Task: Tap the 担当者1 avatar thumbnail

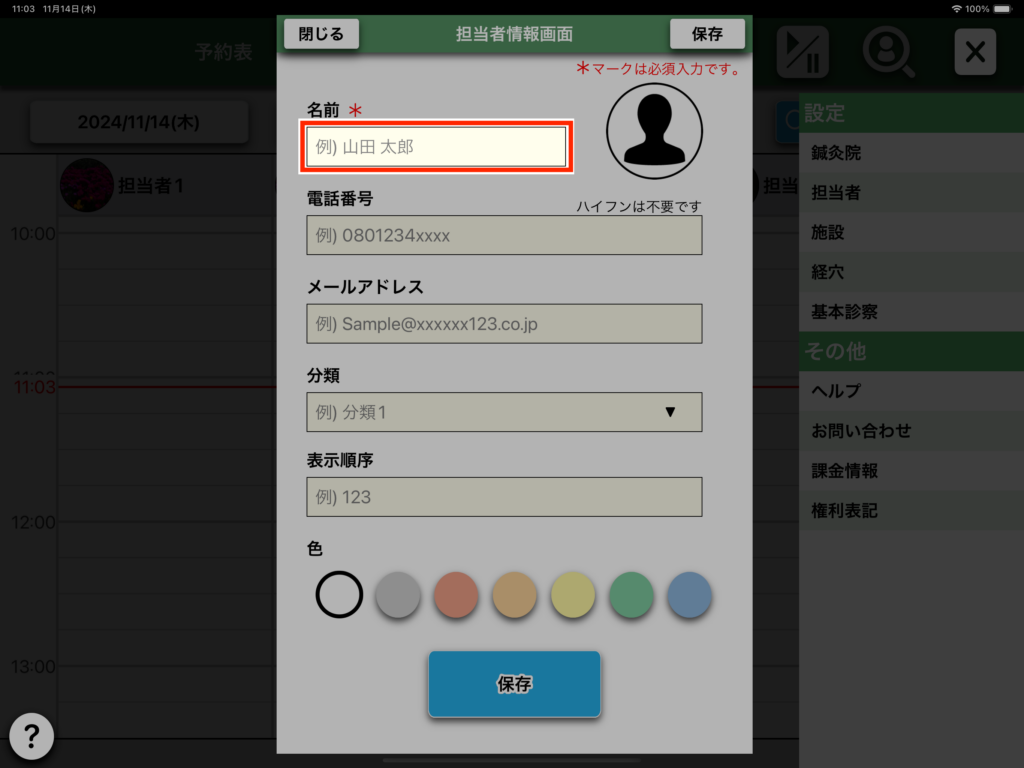Action: click(x=86, y=186)
